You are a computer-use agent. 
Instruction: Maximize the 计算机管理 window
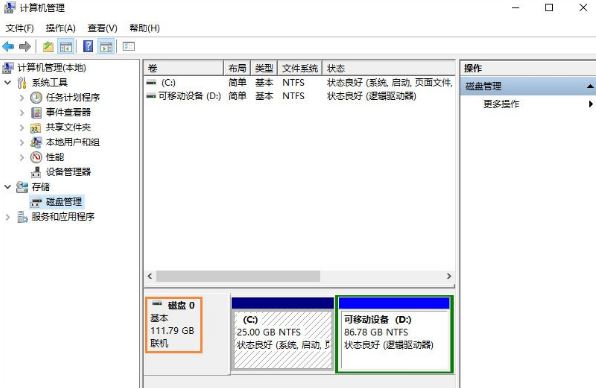point(549,8)
